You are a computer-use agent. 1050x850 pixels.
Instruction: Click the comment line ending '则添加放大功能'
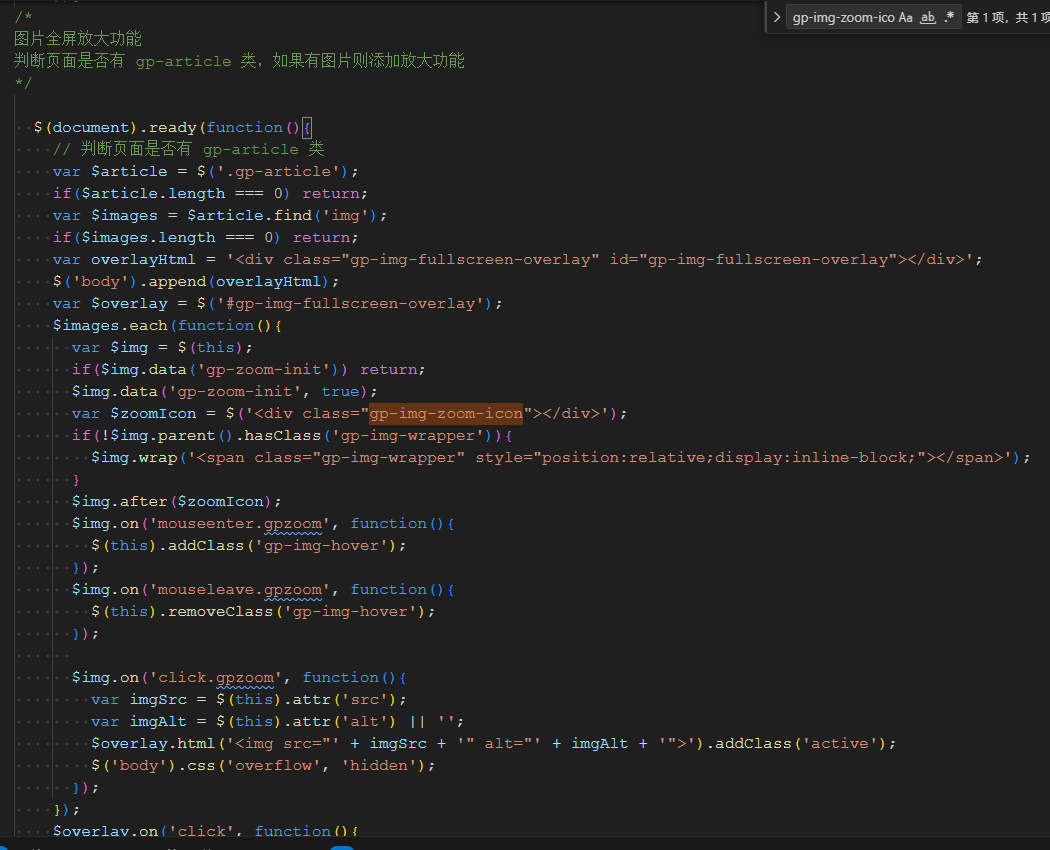(x=239, y=61)
